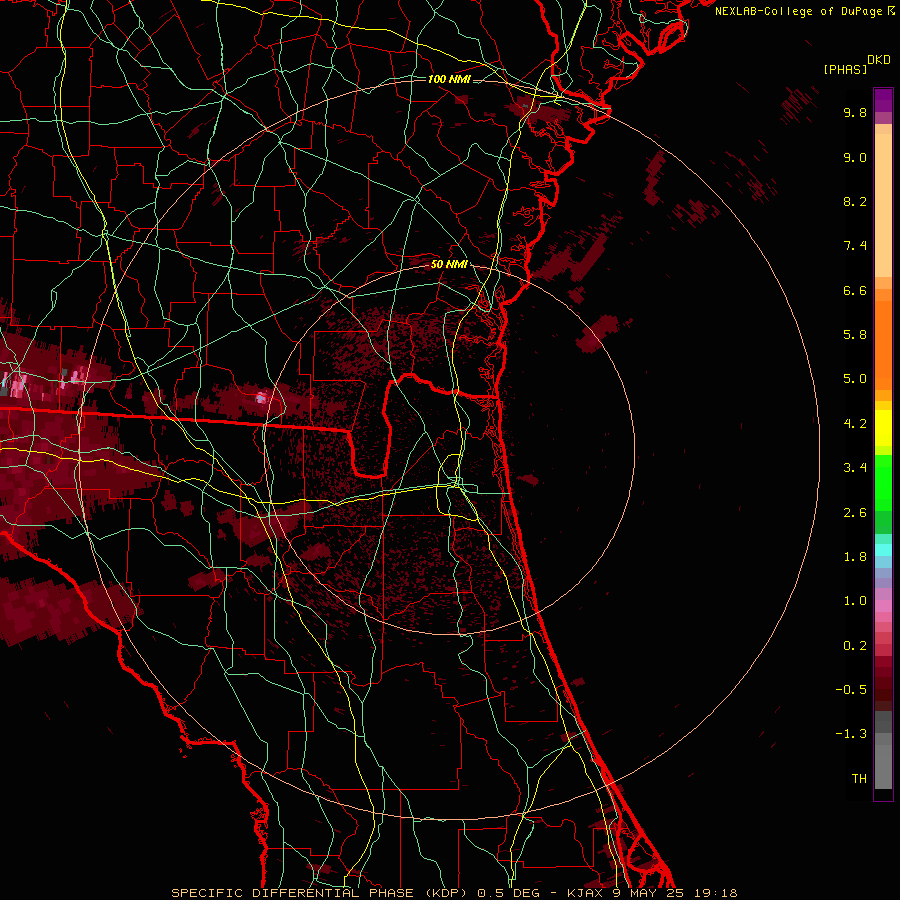This screenshot has height=900, width=900.
Task: Click the 'TH' threshold legend label
Action: click(x=859, y=779)
